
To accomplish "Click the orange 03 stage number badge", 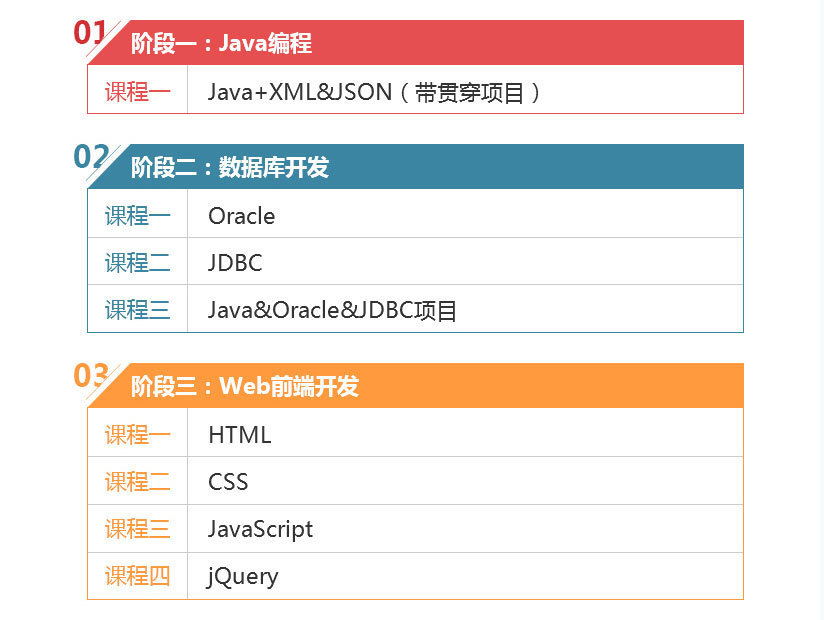I will [91, 376].
